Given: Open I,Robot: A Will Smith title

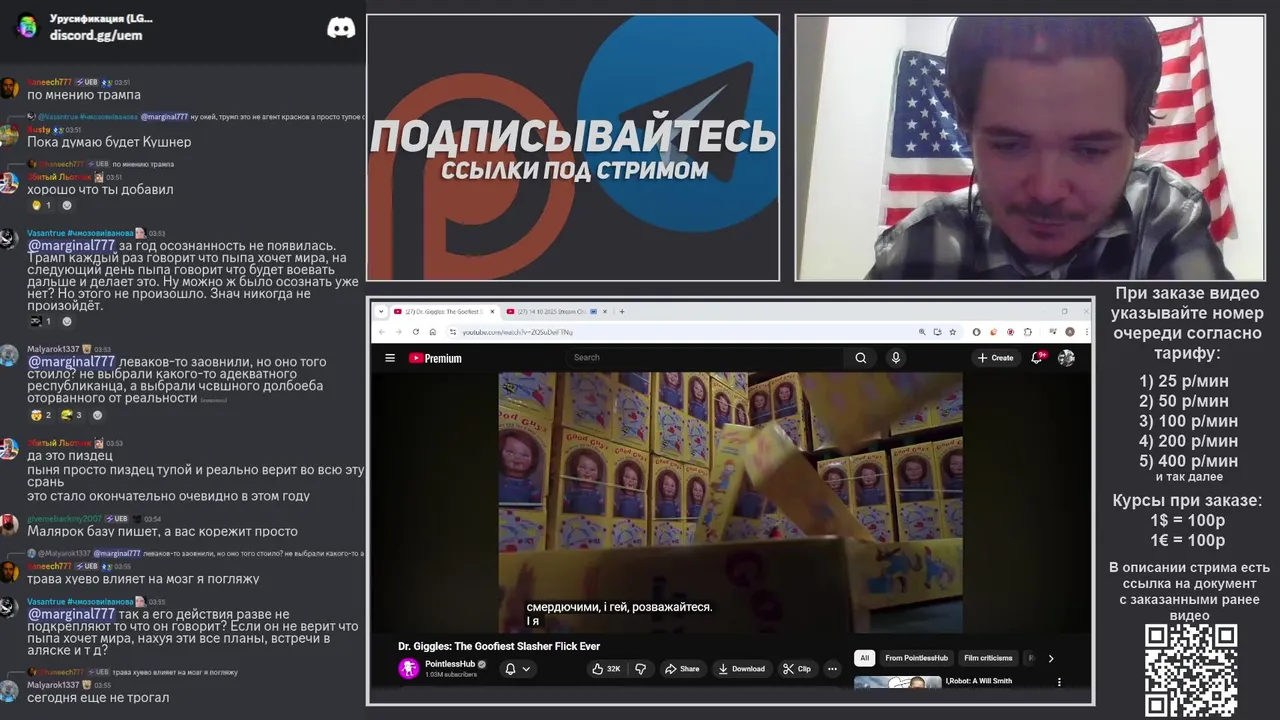Looking at the screenshot, I should [x=979, y=681].
